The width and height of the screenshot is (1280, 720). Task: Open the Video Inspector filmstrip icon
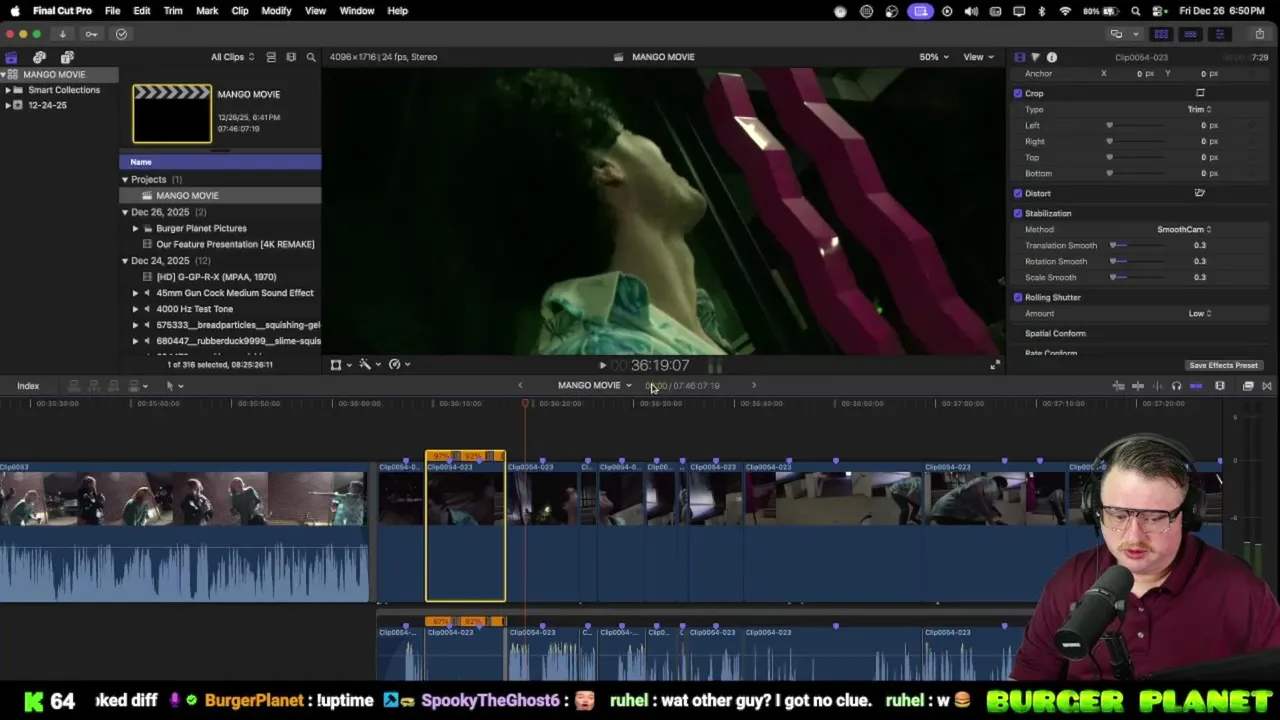click(x=1019, y=57)
